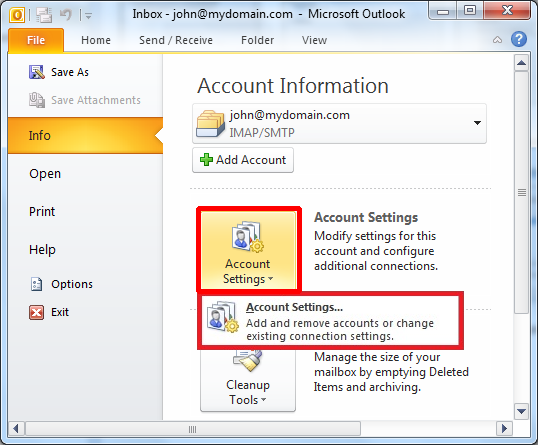The height and width of the screenshot is (445, 538).
Task: Click the mailbox account folders icon
Action: 210,124
